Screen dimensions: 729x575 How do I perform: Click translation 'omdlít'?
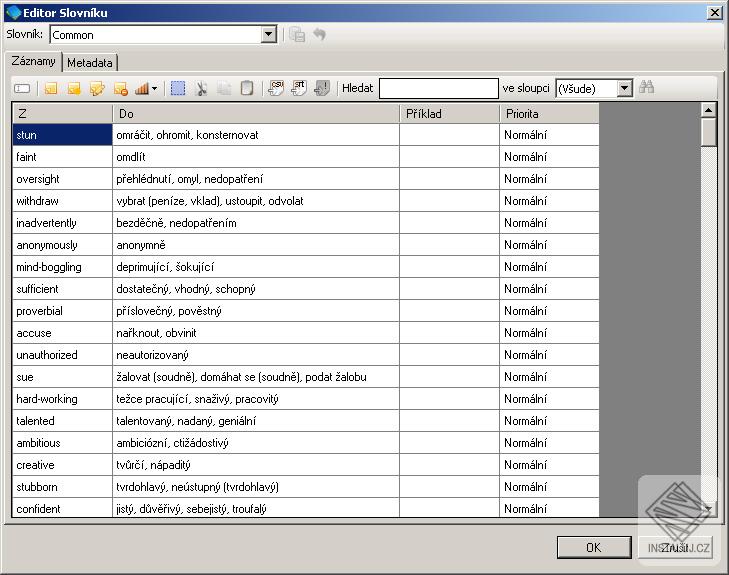(x=256, y=157)
